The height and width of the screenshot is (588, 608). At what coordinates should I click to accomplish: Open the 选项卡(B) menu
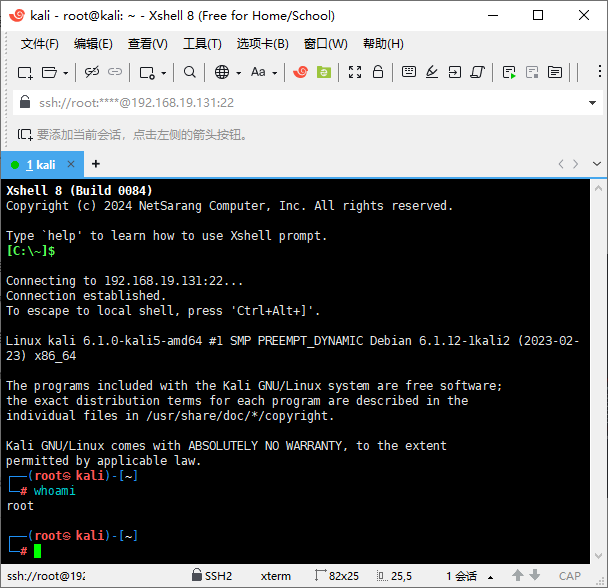[263, 44]
